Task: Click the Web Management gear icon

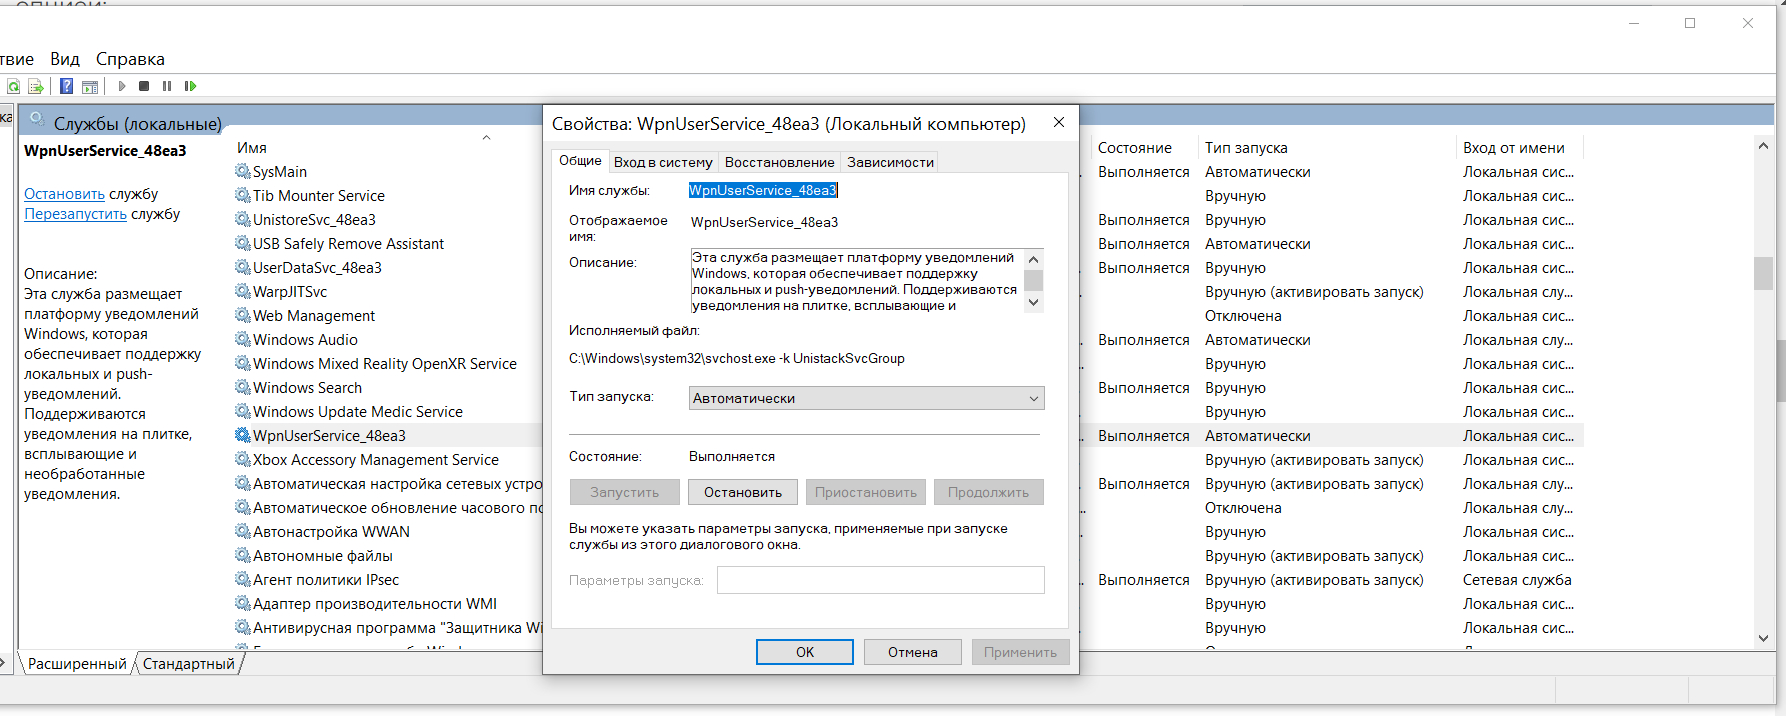Action: pos(243,315)
